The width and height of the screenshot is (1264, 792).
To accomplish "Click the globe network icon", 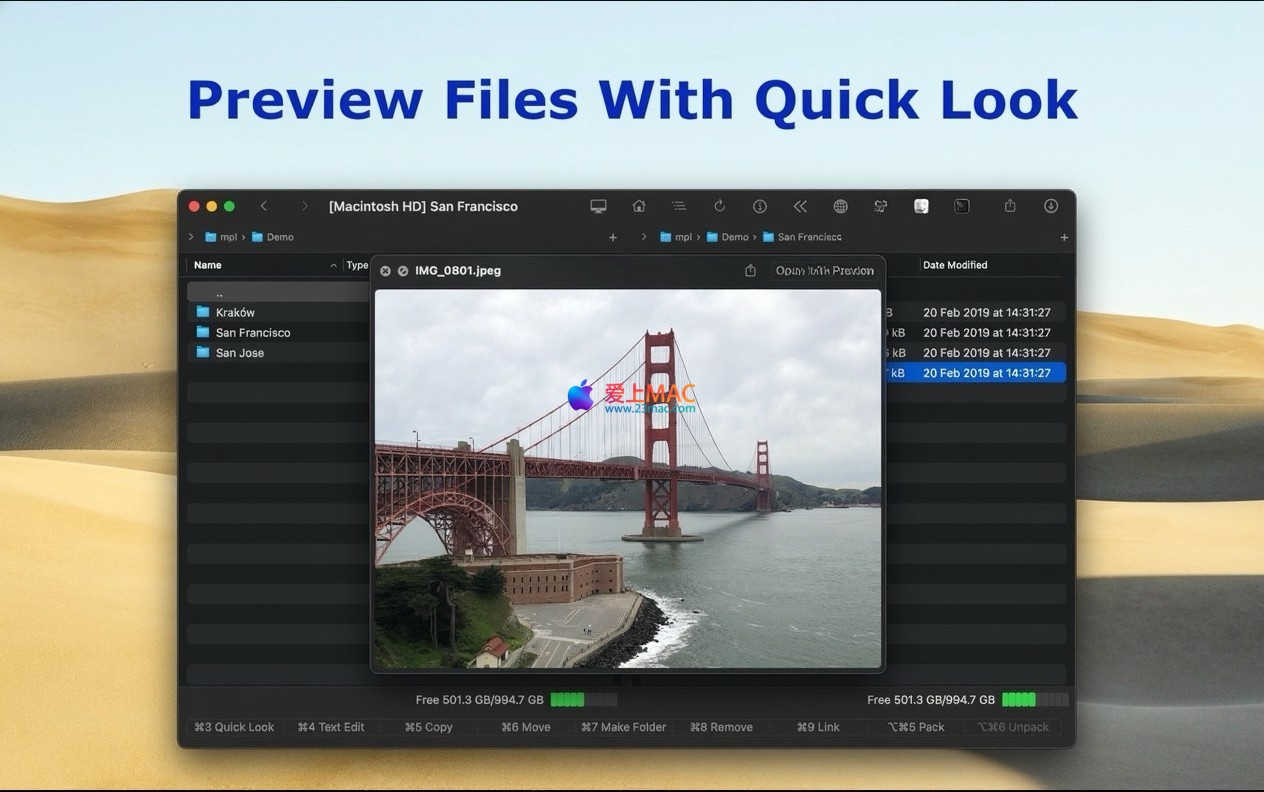I will tap(841, 206).
